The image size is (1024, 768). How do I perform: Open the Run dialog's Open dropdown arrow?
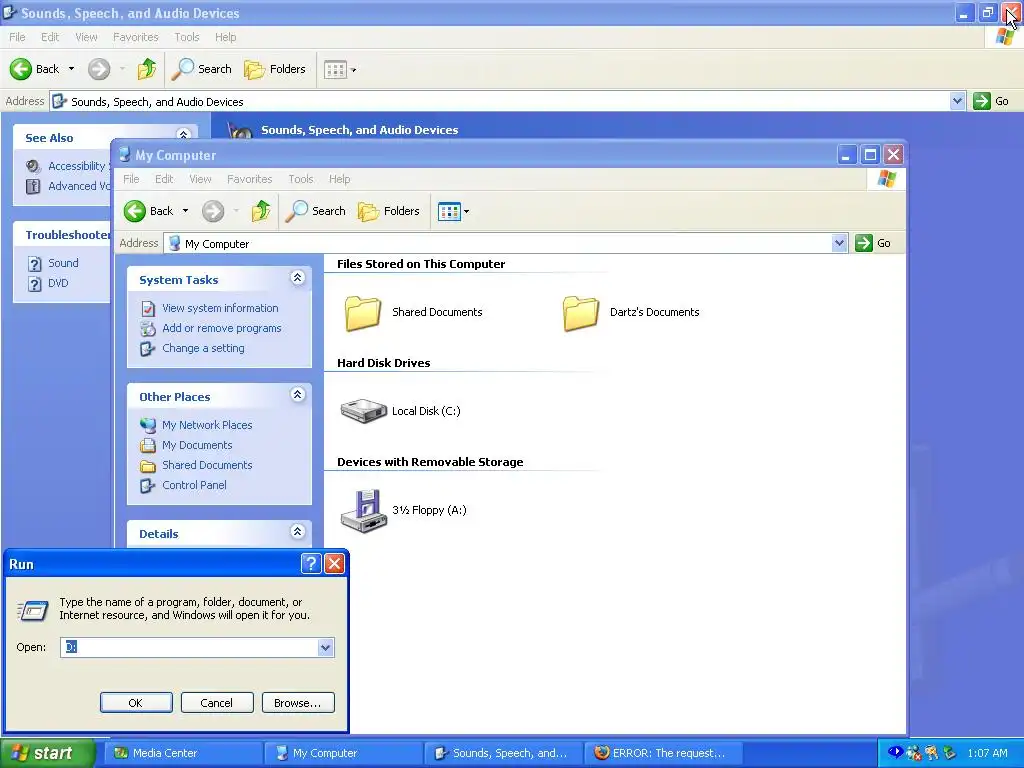325,648
